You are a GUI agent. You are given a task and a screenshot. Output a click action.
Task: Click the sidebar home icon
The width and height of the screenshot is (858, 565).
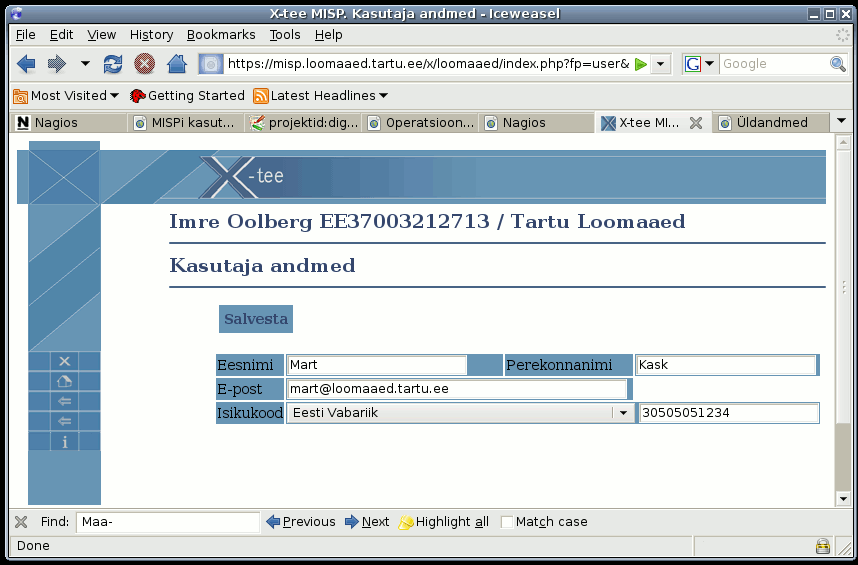point(65,381)
